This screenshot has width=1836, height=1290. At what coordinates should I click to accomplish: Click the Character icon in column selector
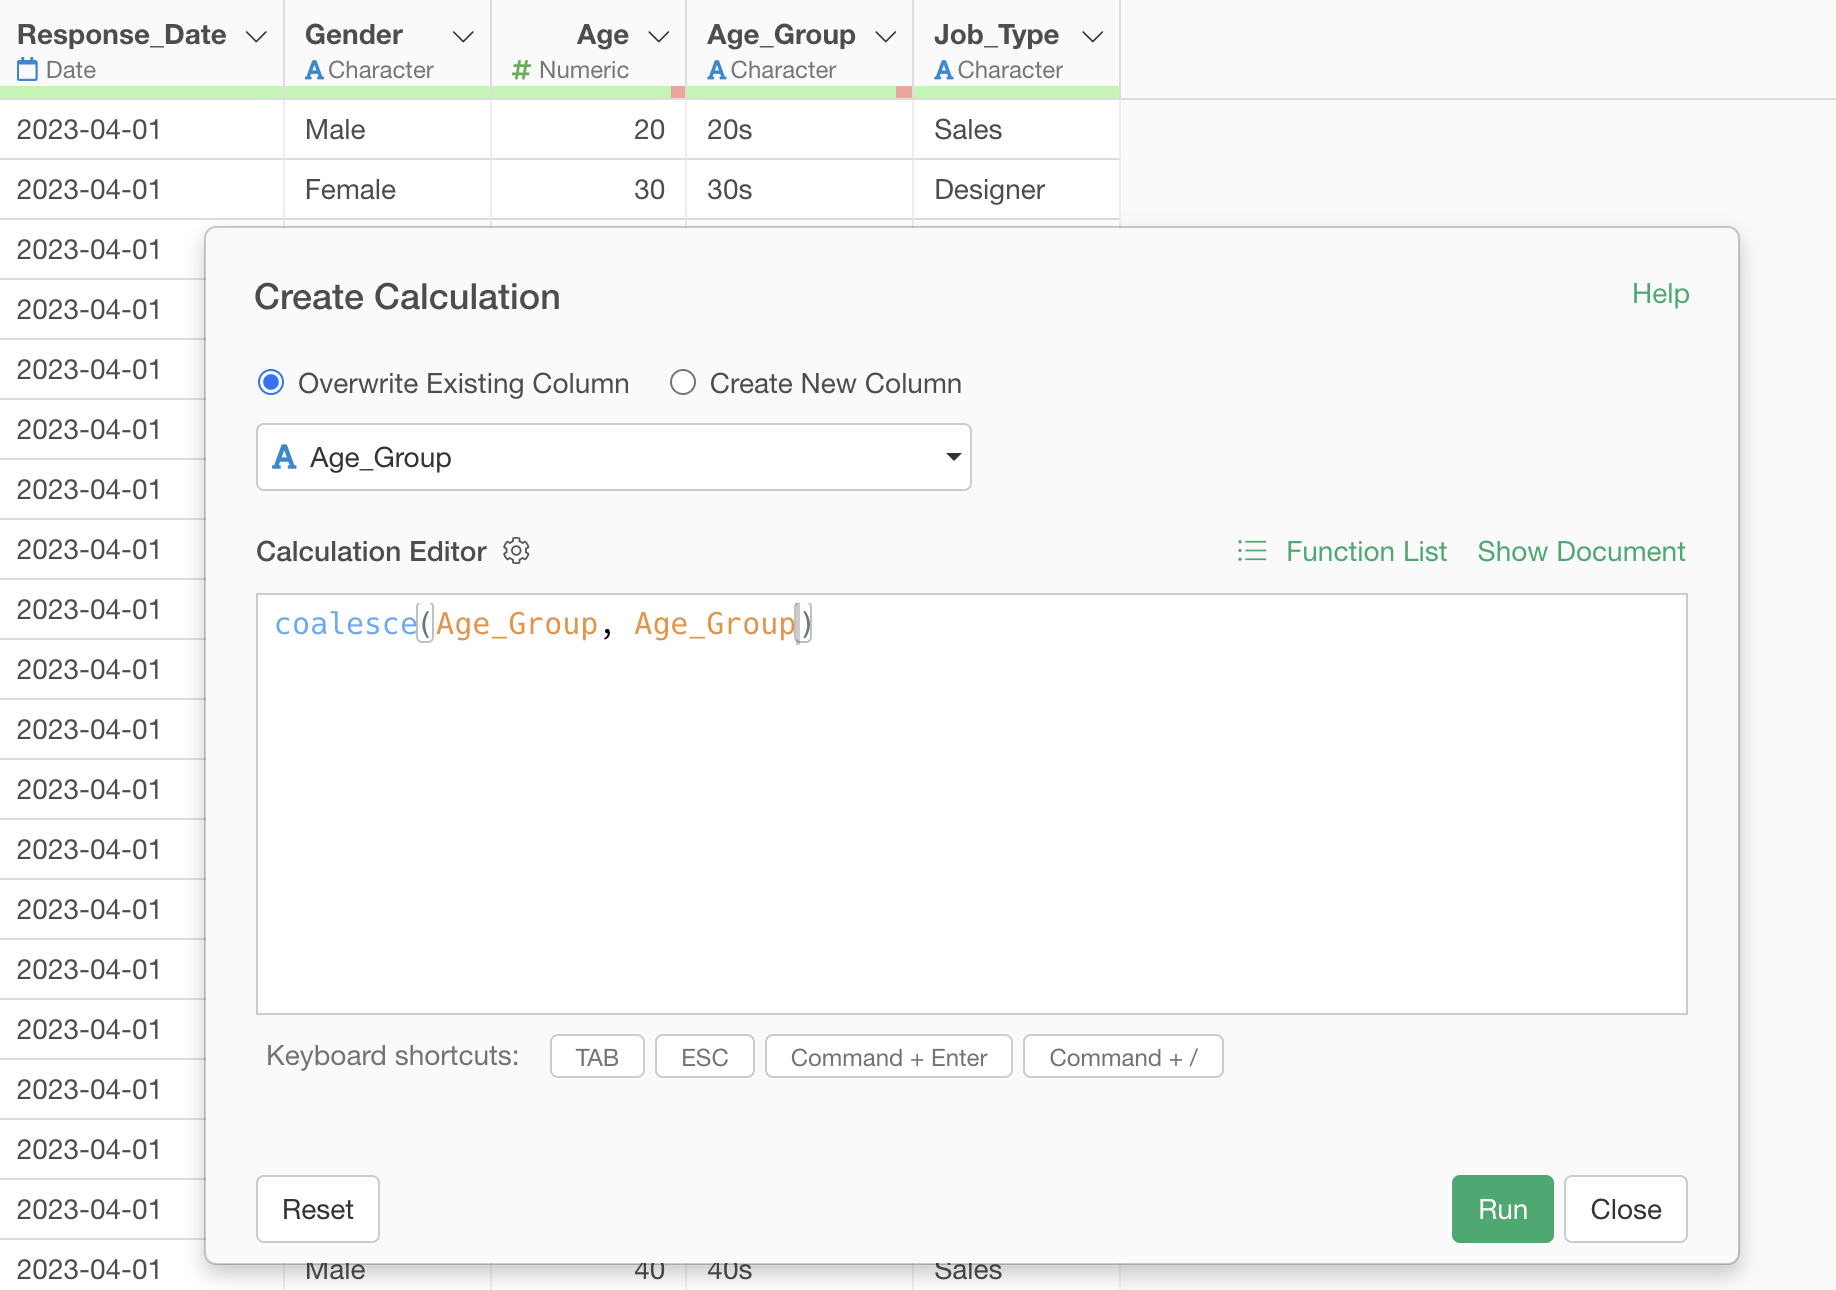[x=285, y=457]
